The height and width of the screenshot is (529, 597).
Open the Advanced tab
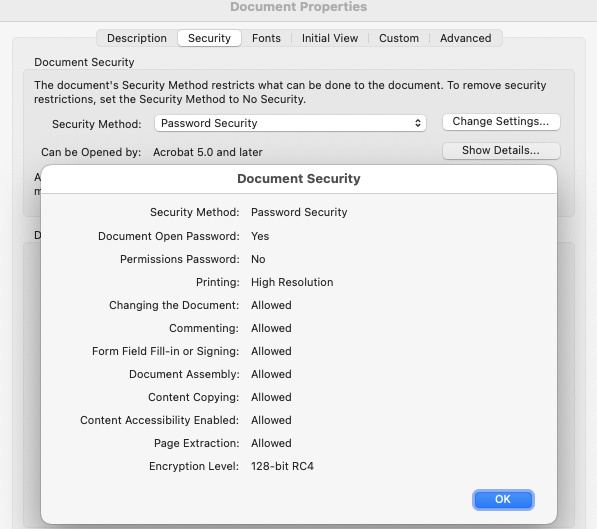pos(466,38)
